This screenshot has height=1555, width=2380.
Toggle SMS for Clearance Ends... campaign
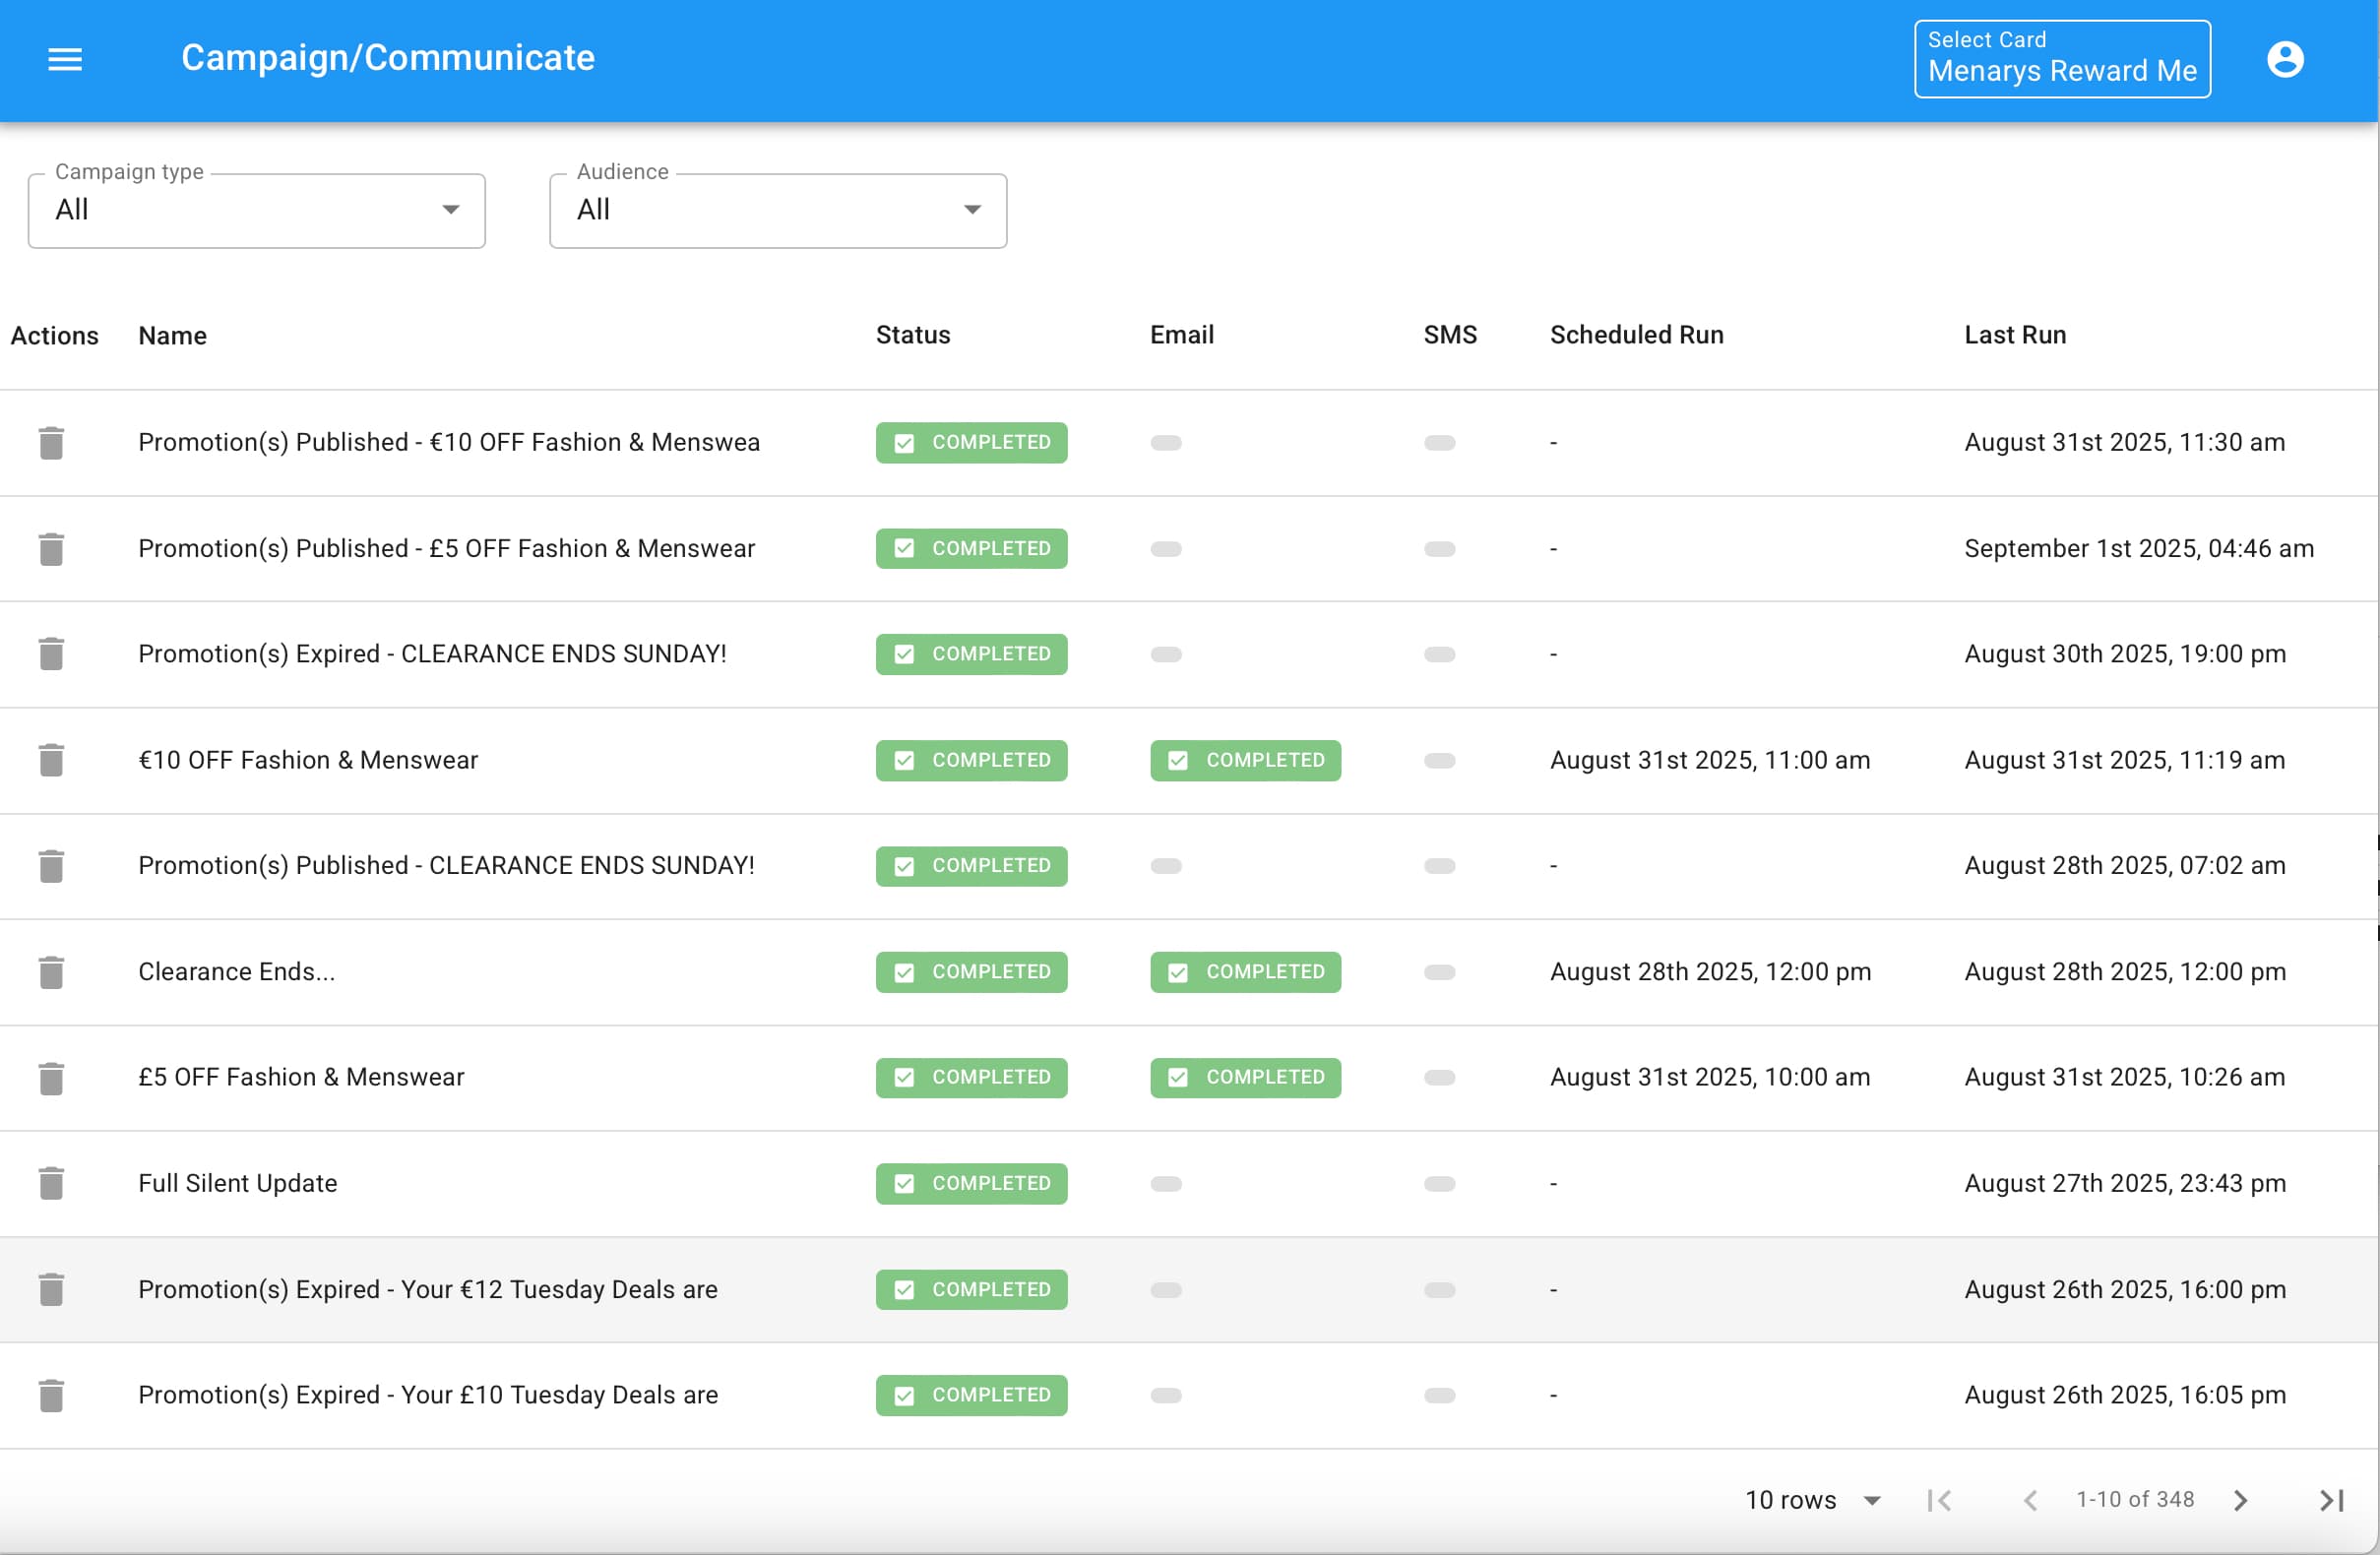pos(1439,972)
